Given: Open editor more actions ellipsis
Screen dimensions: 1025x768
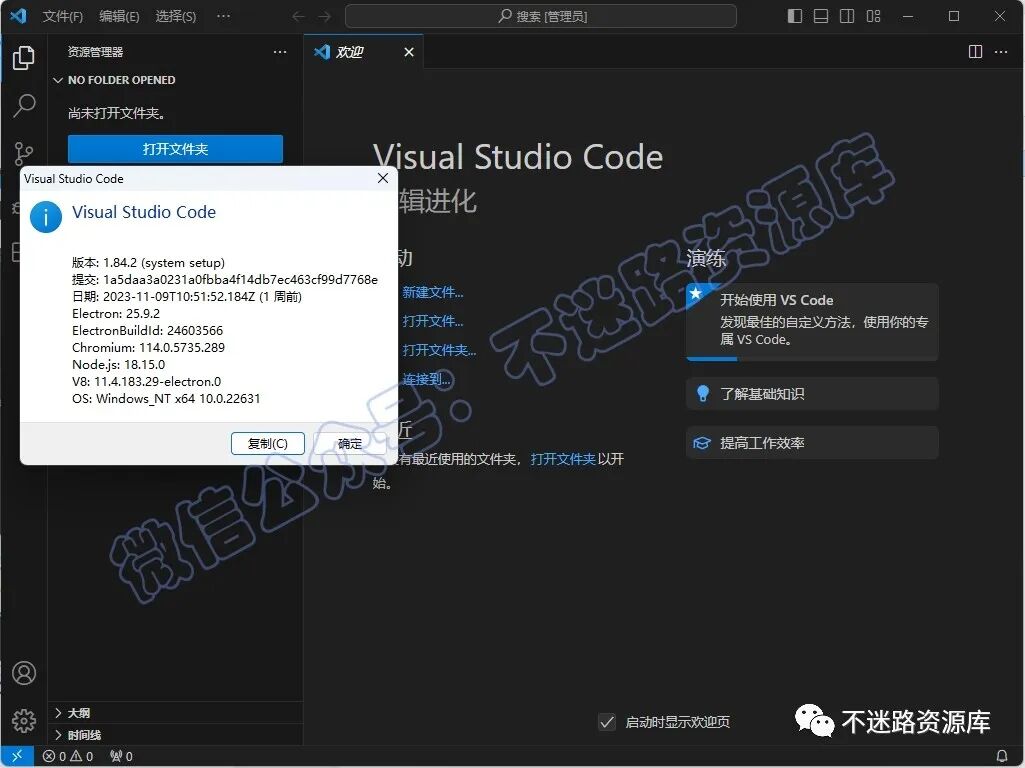Looking at the screenshot, I should click(x=1001, y=52).
